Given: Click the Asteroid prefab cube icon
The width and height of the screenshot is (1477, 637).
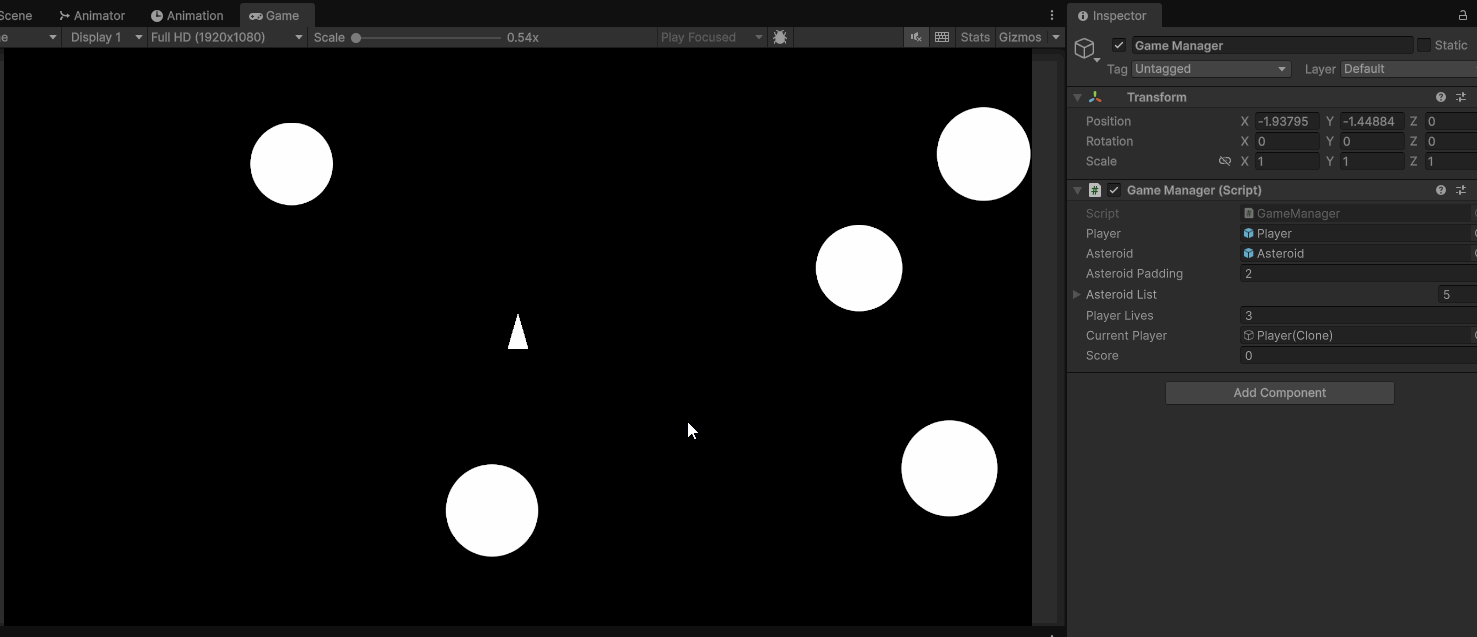Looking at the screenshot, I should tap(1249, 253).
